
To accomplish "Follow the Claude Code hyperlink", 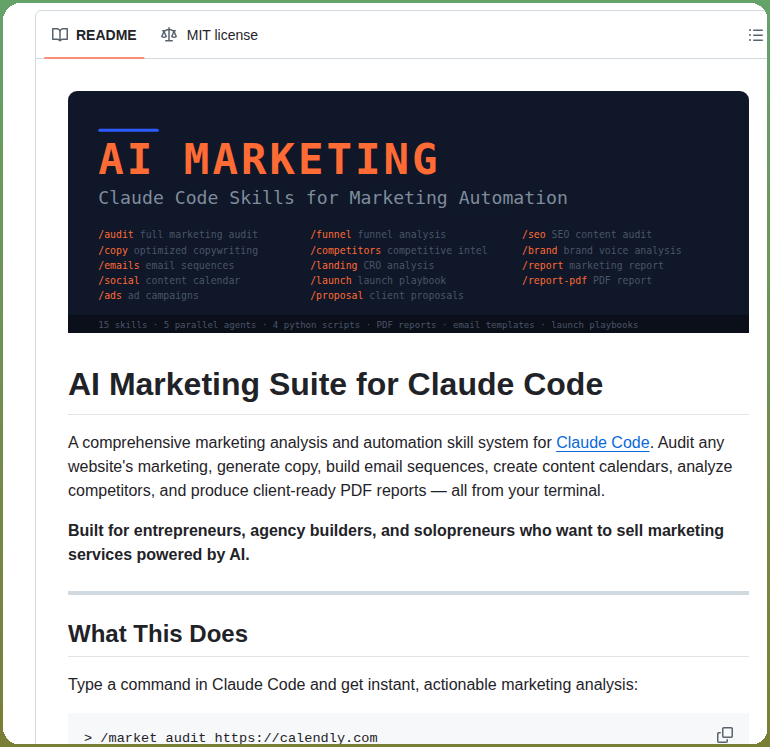I will point(603,443).
